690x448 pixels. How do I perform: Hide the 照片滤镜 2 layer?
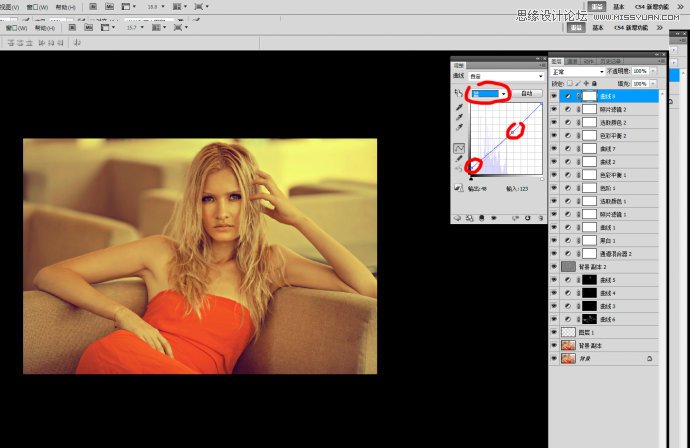pyautogui.click(x=554, y=109)
